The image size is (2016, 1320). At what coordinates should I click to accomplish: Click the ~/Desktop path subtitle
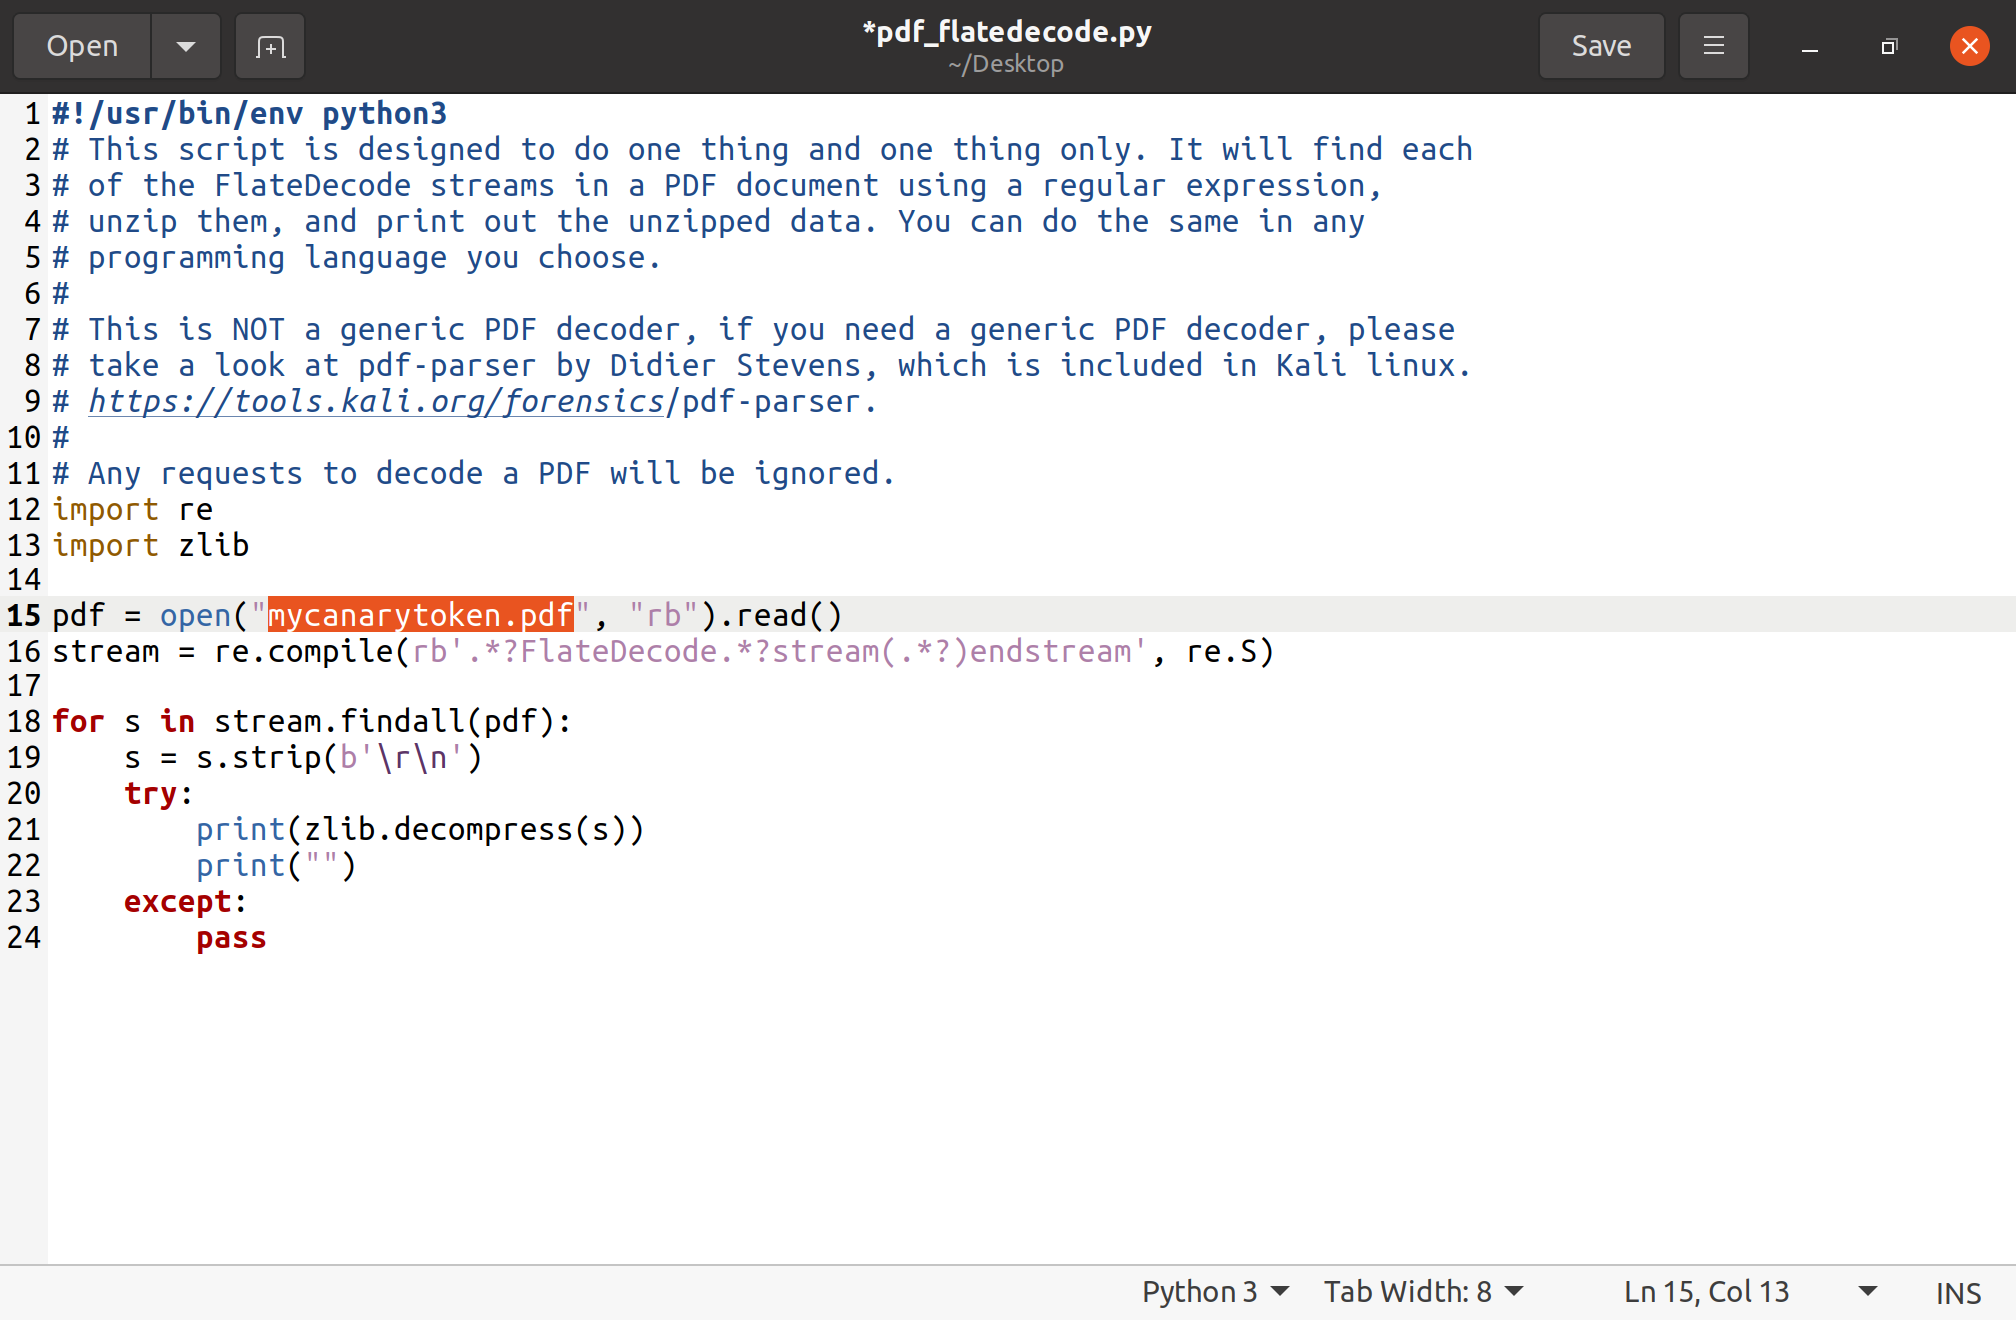click(x=1006, y=64)
